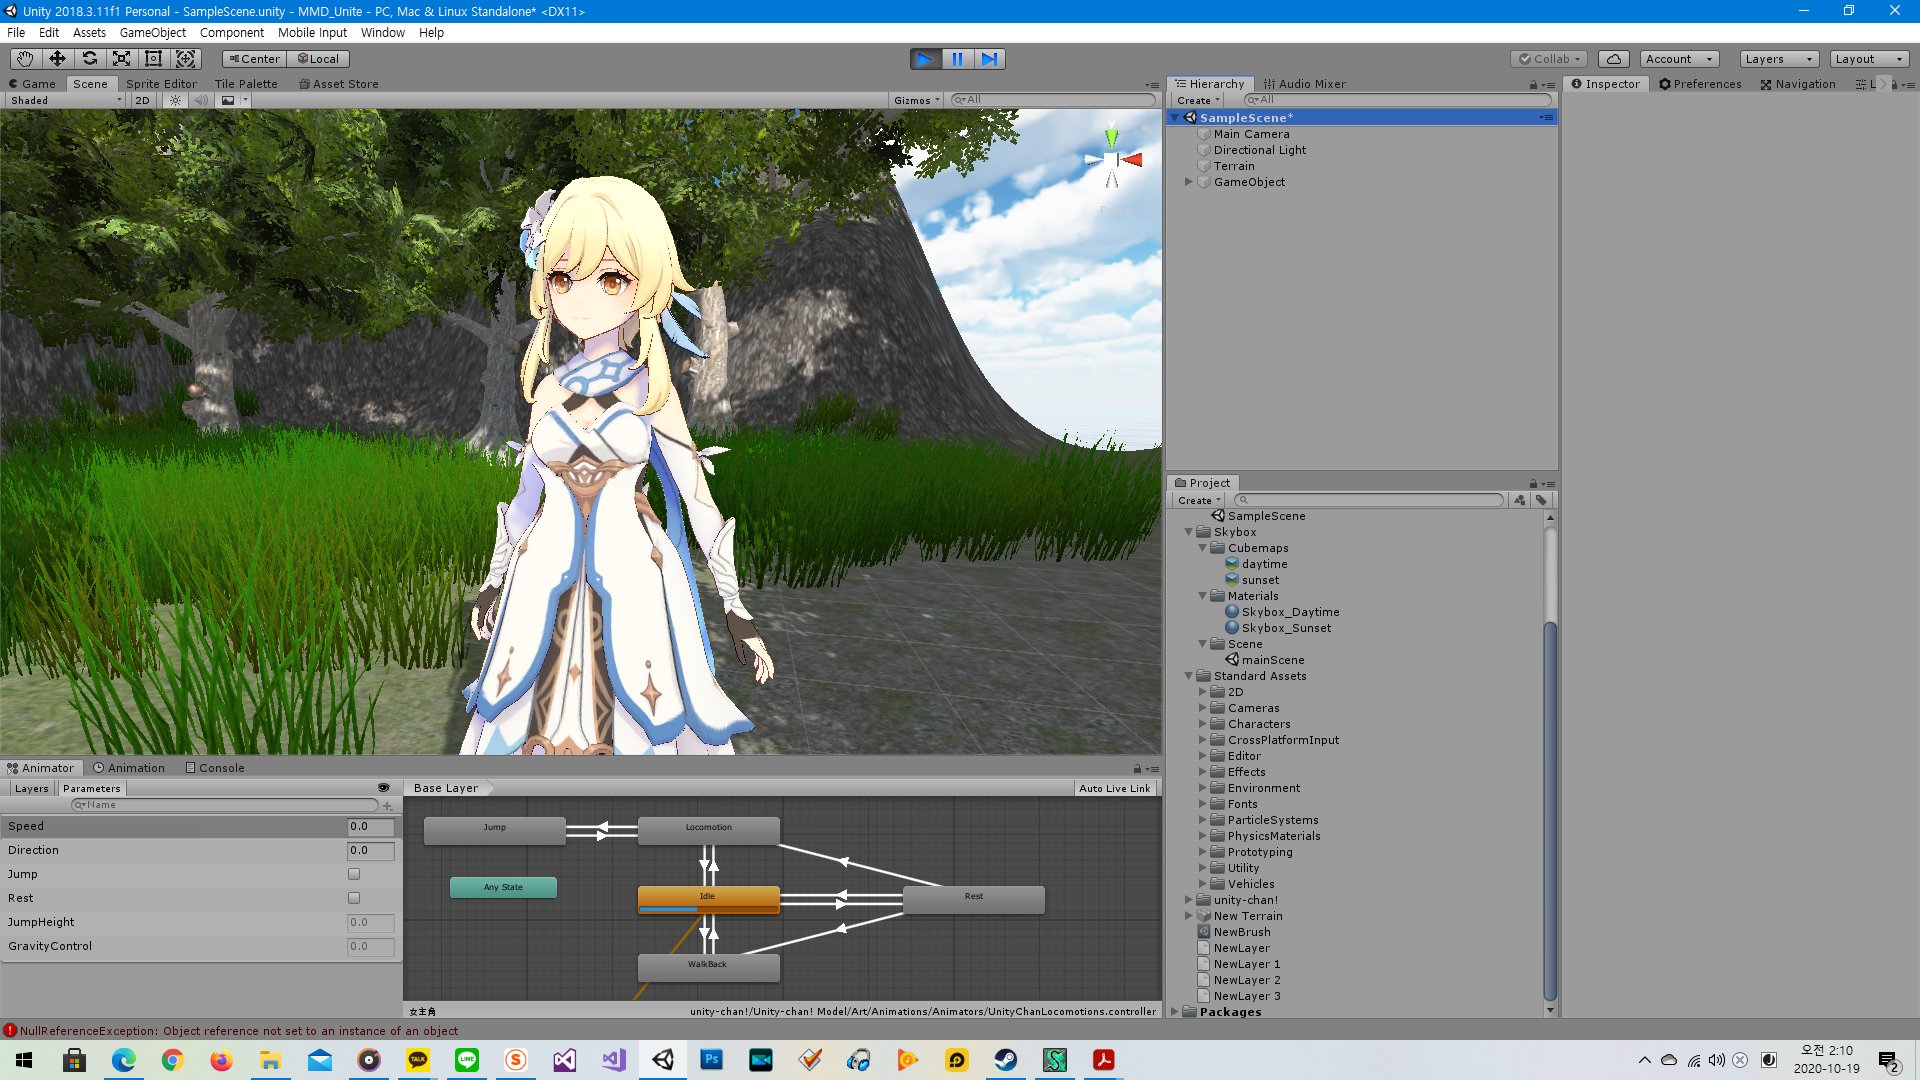Image resolution: width=1920 pixels, height=1080 pixels.
Task: Toggle Center pivot mode
Action: coord(254,59)
